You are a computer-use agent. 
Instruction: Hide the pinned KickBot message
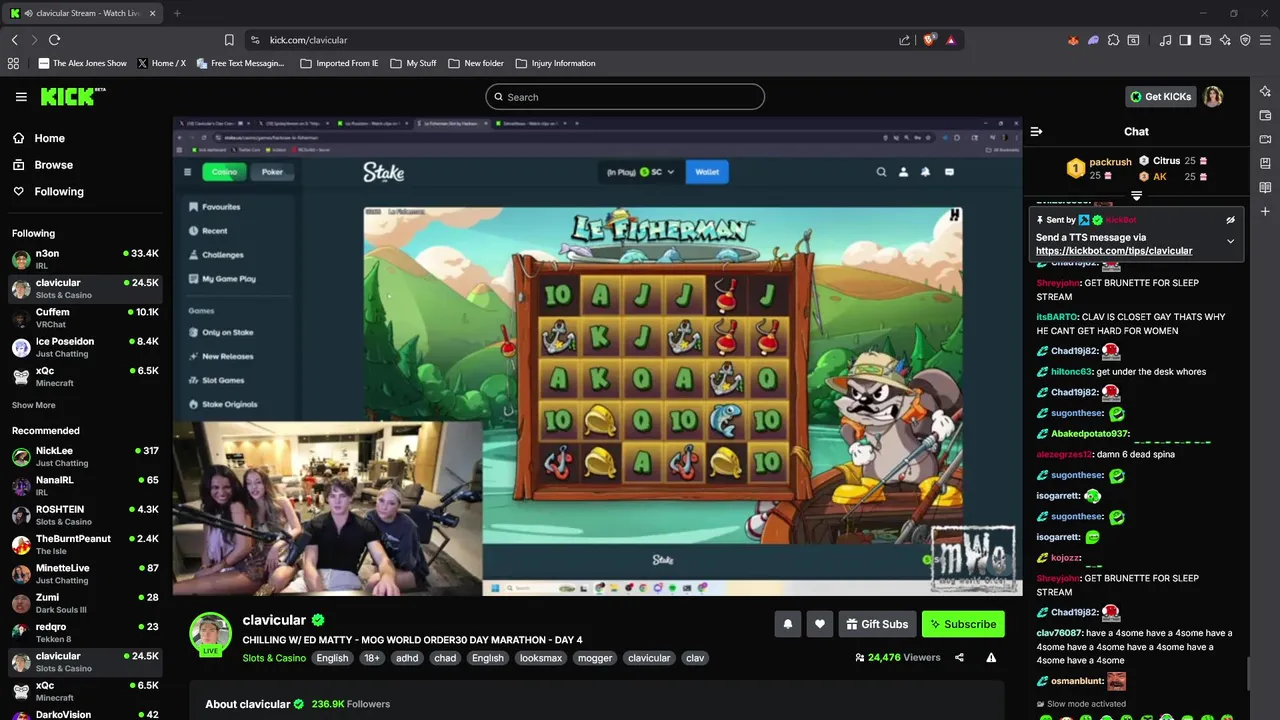click(x=1231, y=219)
